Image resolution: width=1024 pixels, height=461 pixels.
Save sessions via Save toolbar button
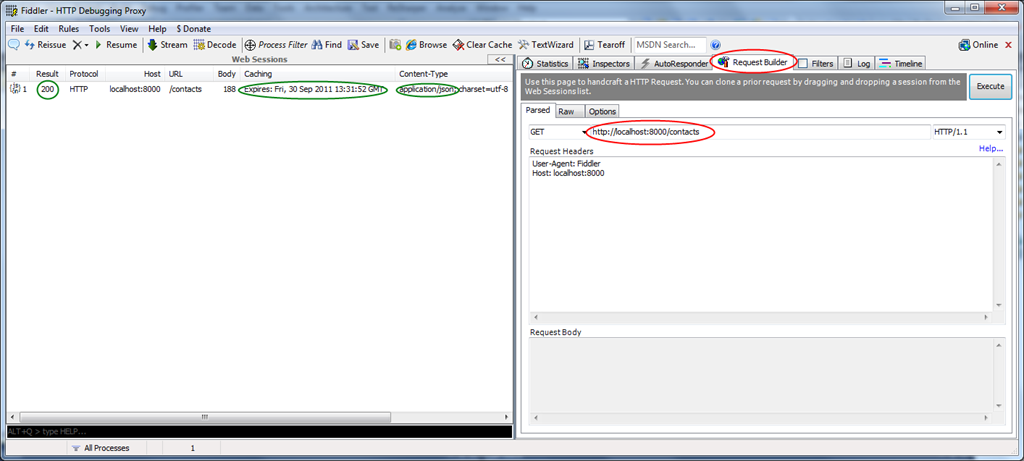pyautogui.click(x=363, y=45)
